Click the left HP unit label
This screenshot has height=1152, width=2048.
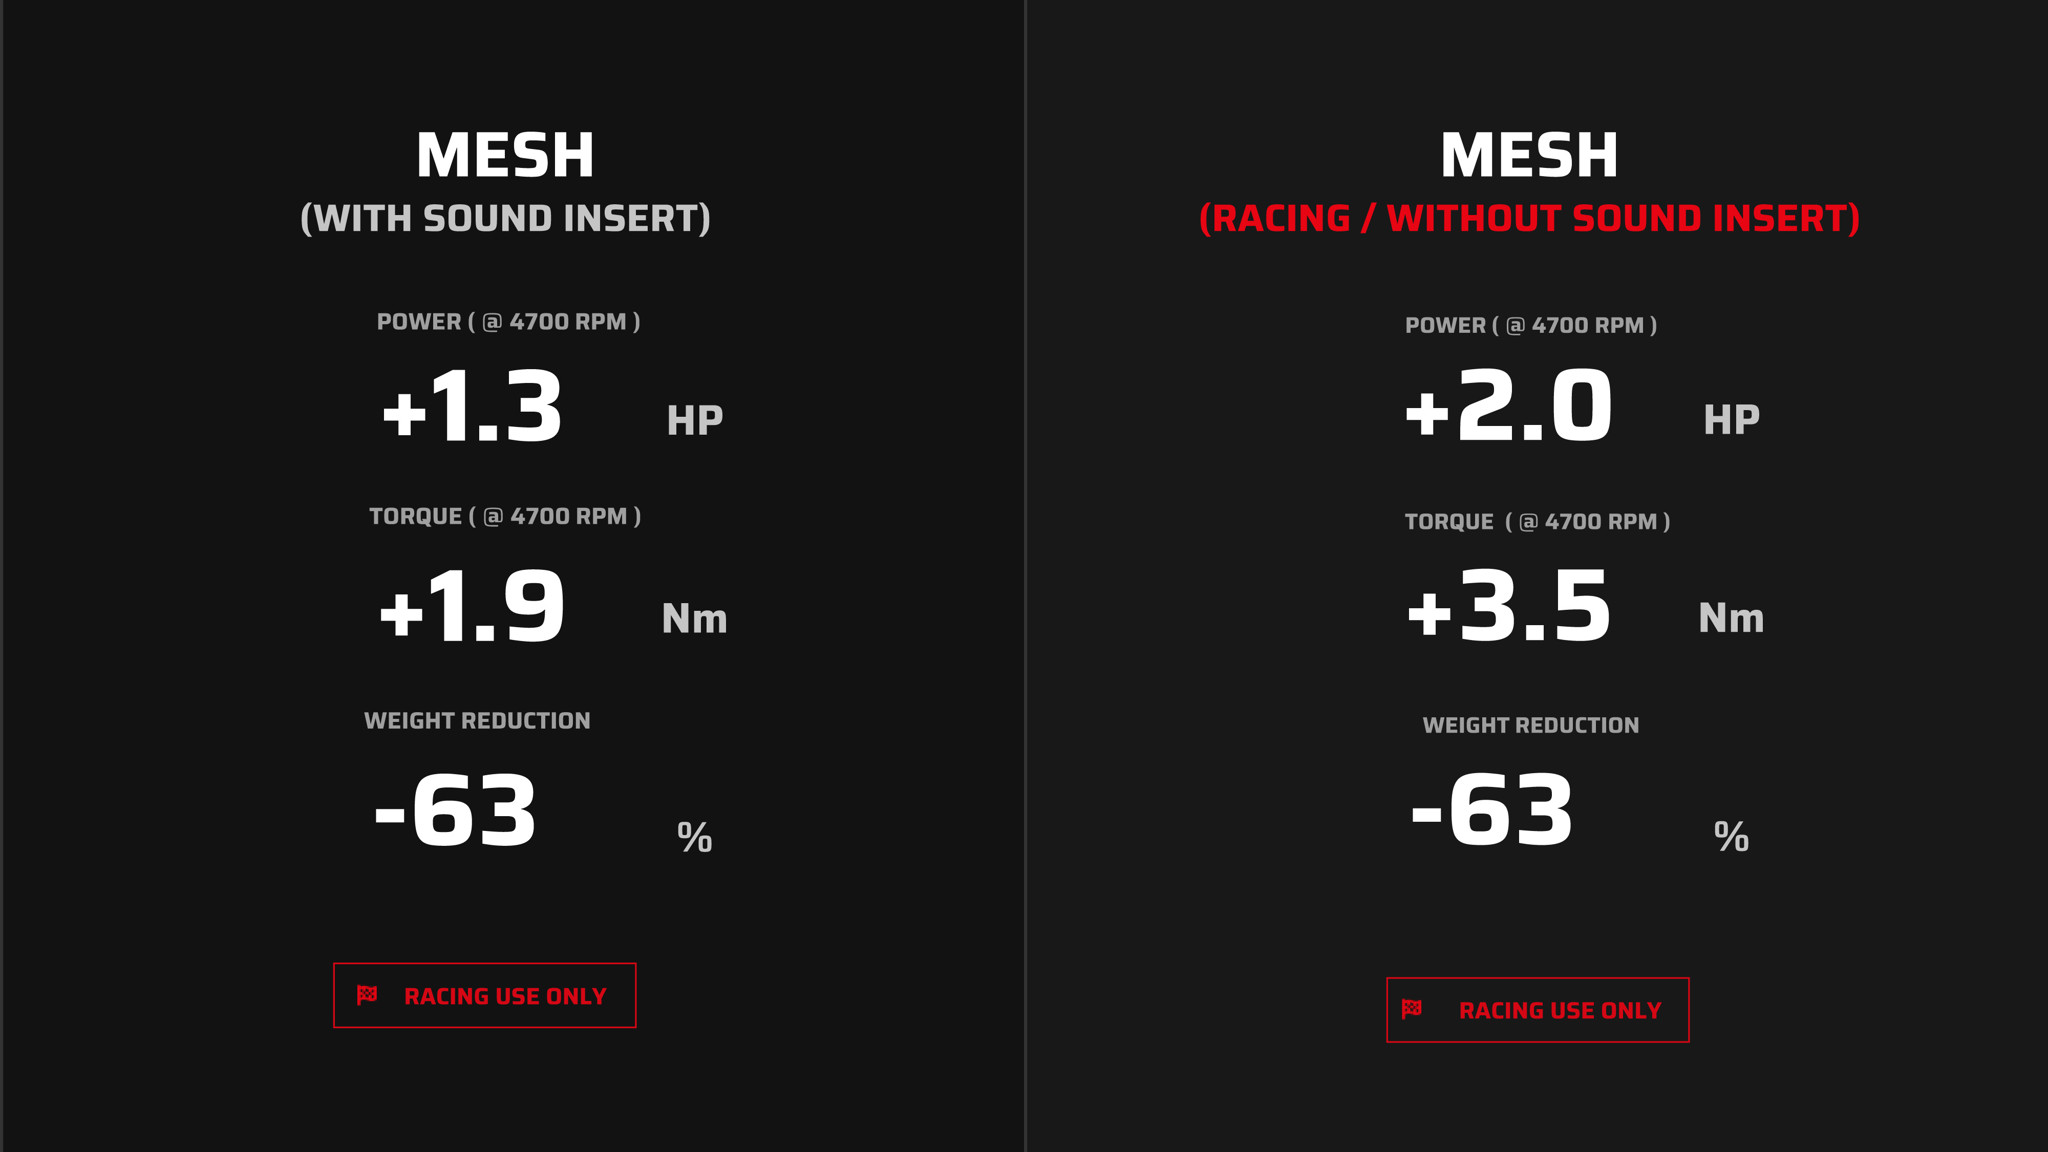point(695,420)
